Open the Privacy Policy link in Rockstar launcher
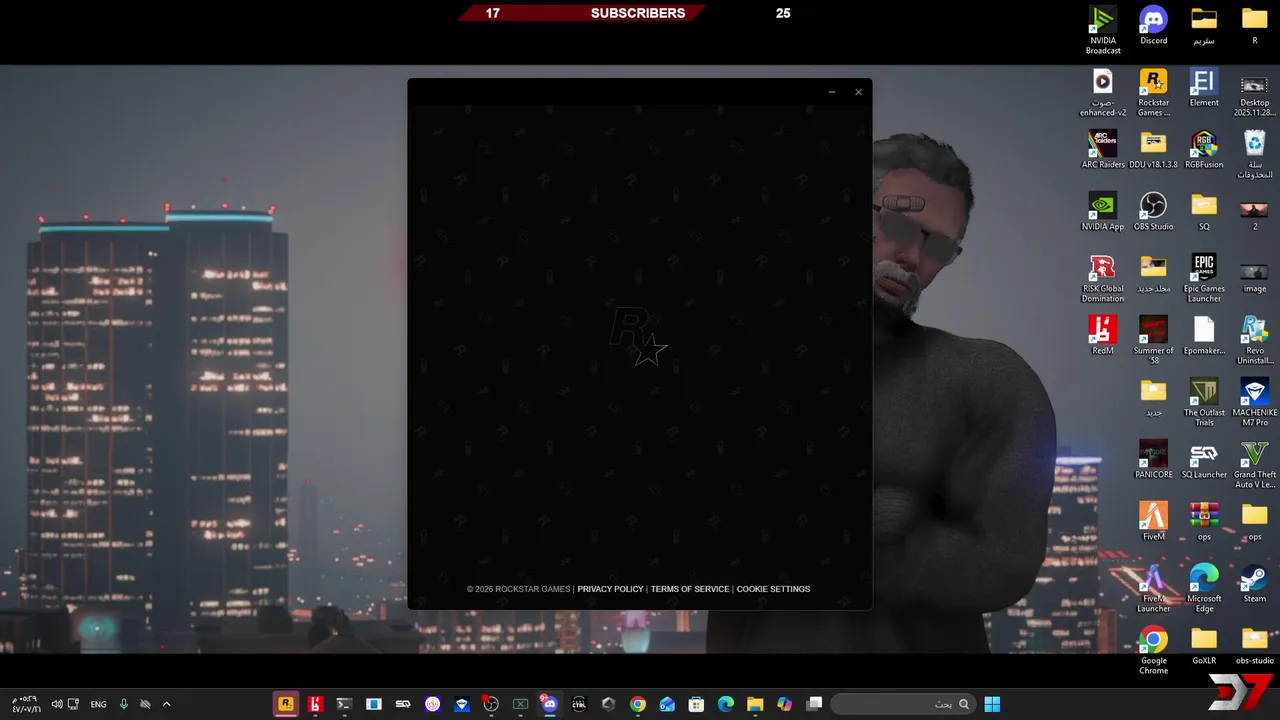The height and width of the screenshot is (720, 1280). click(610, 589)
